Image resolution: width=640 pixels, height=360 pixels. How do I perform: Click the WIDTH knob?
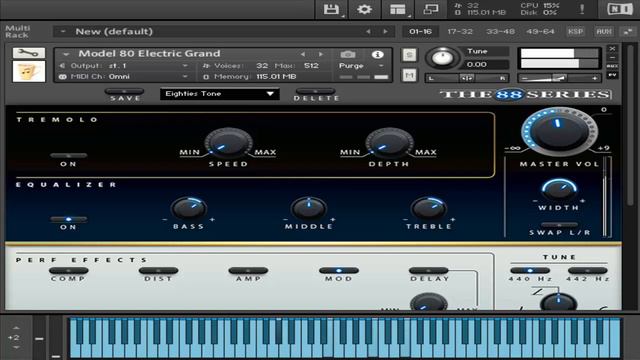pyautogui.click(x=559, y=189)
